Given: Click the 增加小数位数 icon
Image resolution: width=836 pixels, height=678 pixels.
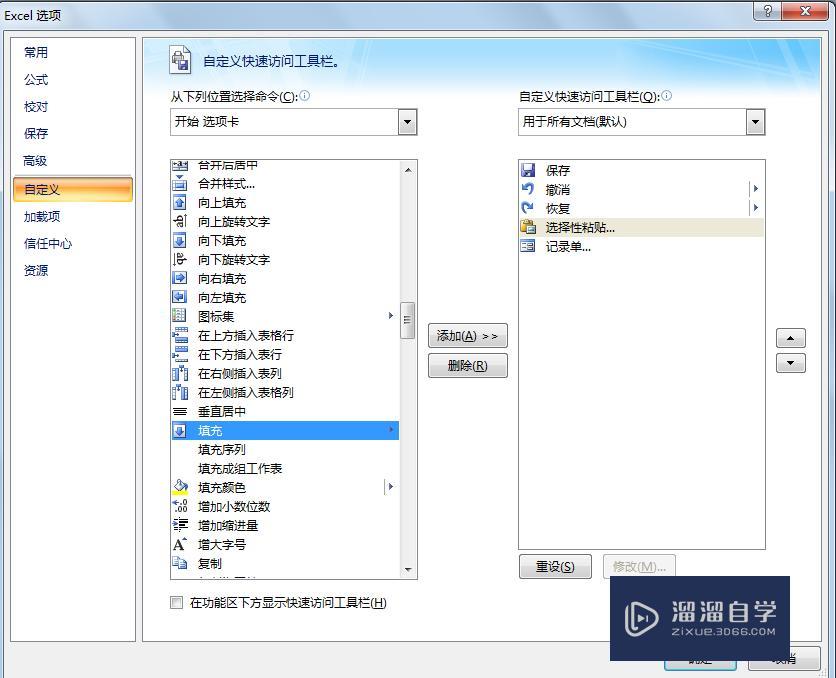Looking at the screenshot, I should [x=180, y=506].
